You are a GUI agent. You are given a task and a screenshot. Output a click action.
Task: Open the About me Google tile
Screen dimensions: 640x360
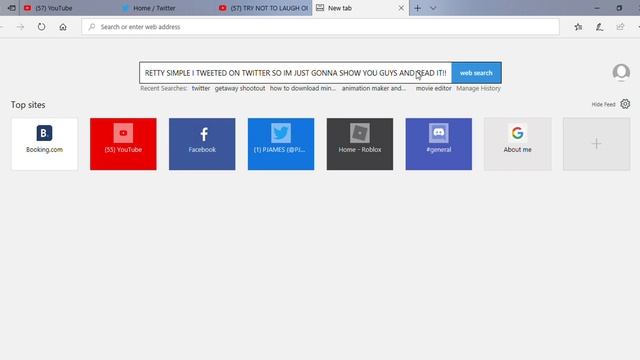pos(518,144)
